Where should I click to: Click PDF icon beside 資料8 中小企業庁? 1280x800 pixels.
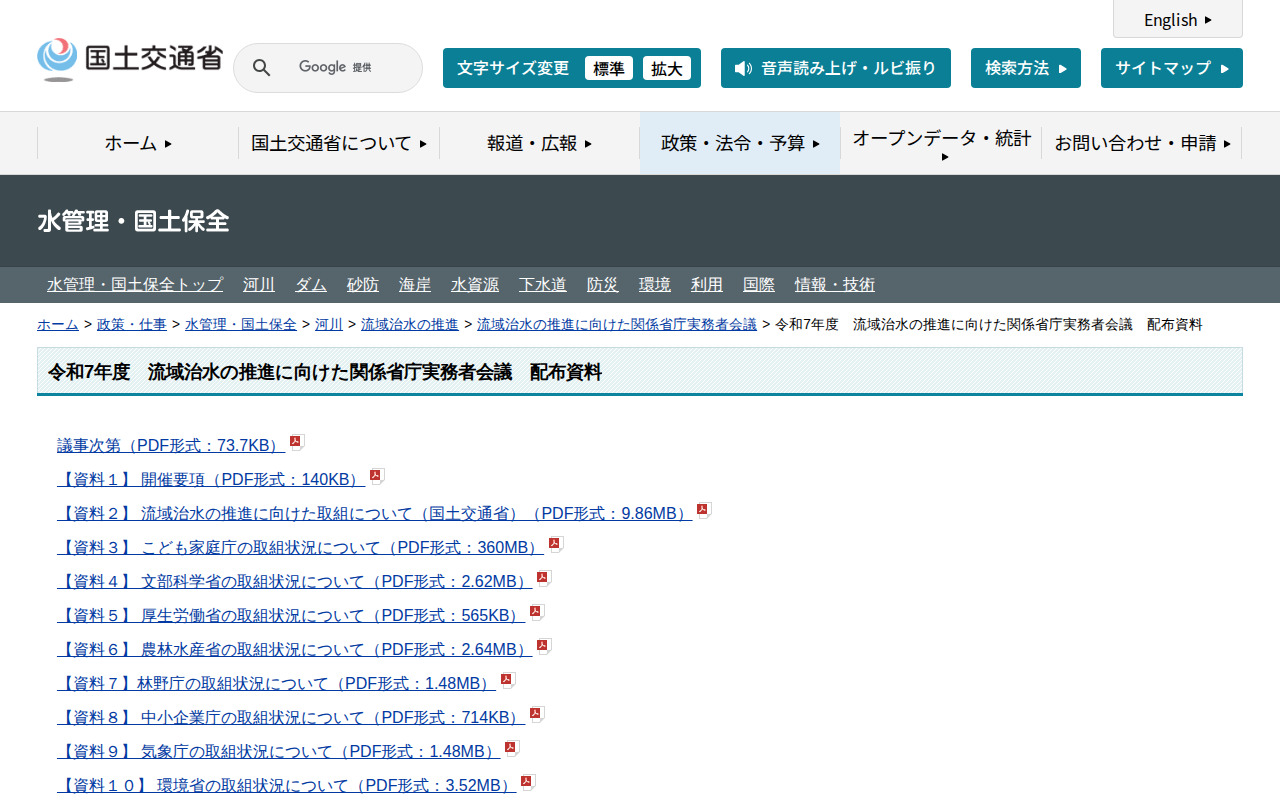coord(537,715)
